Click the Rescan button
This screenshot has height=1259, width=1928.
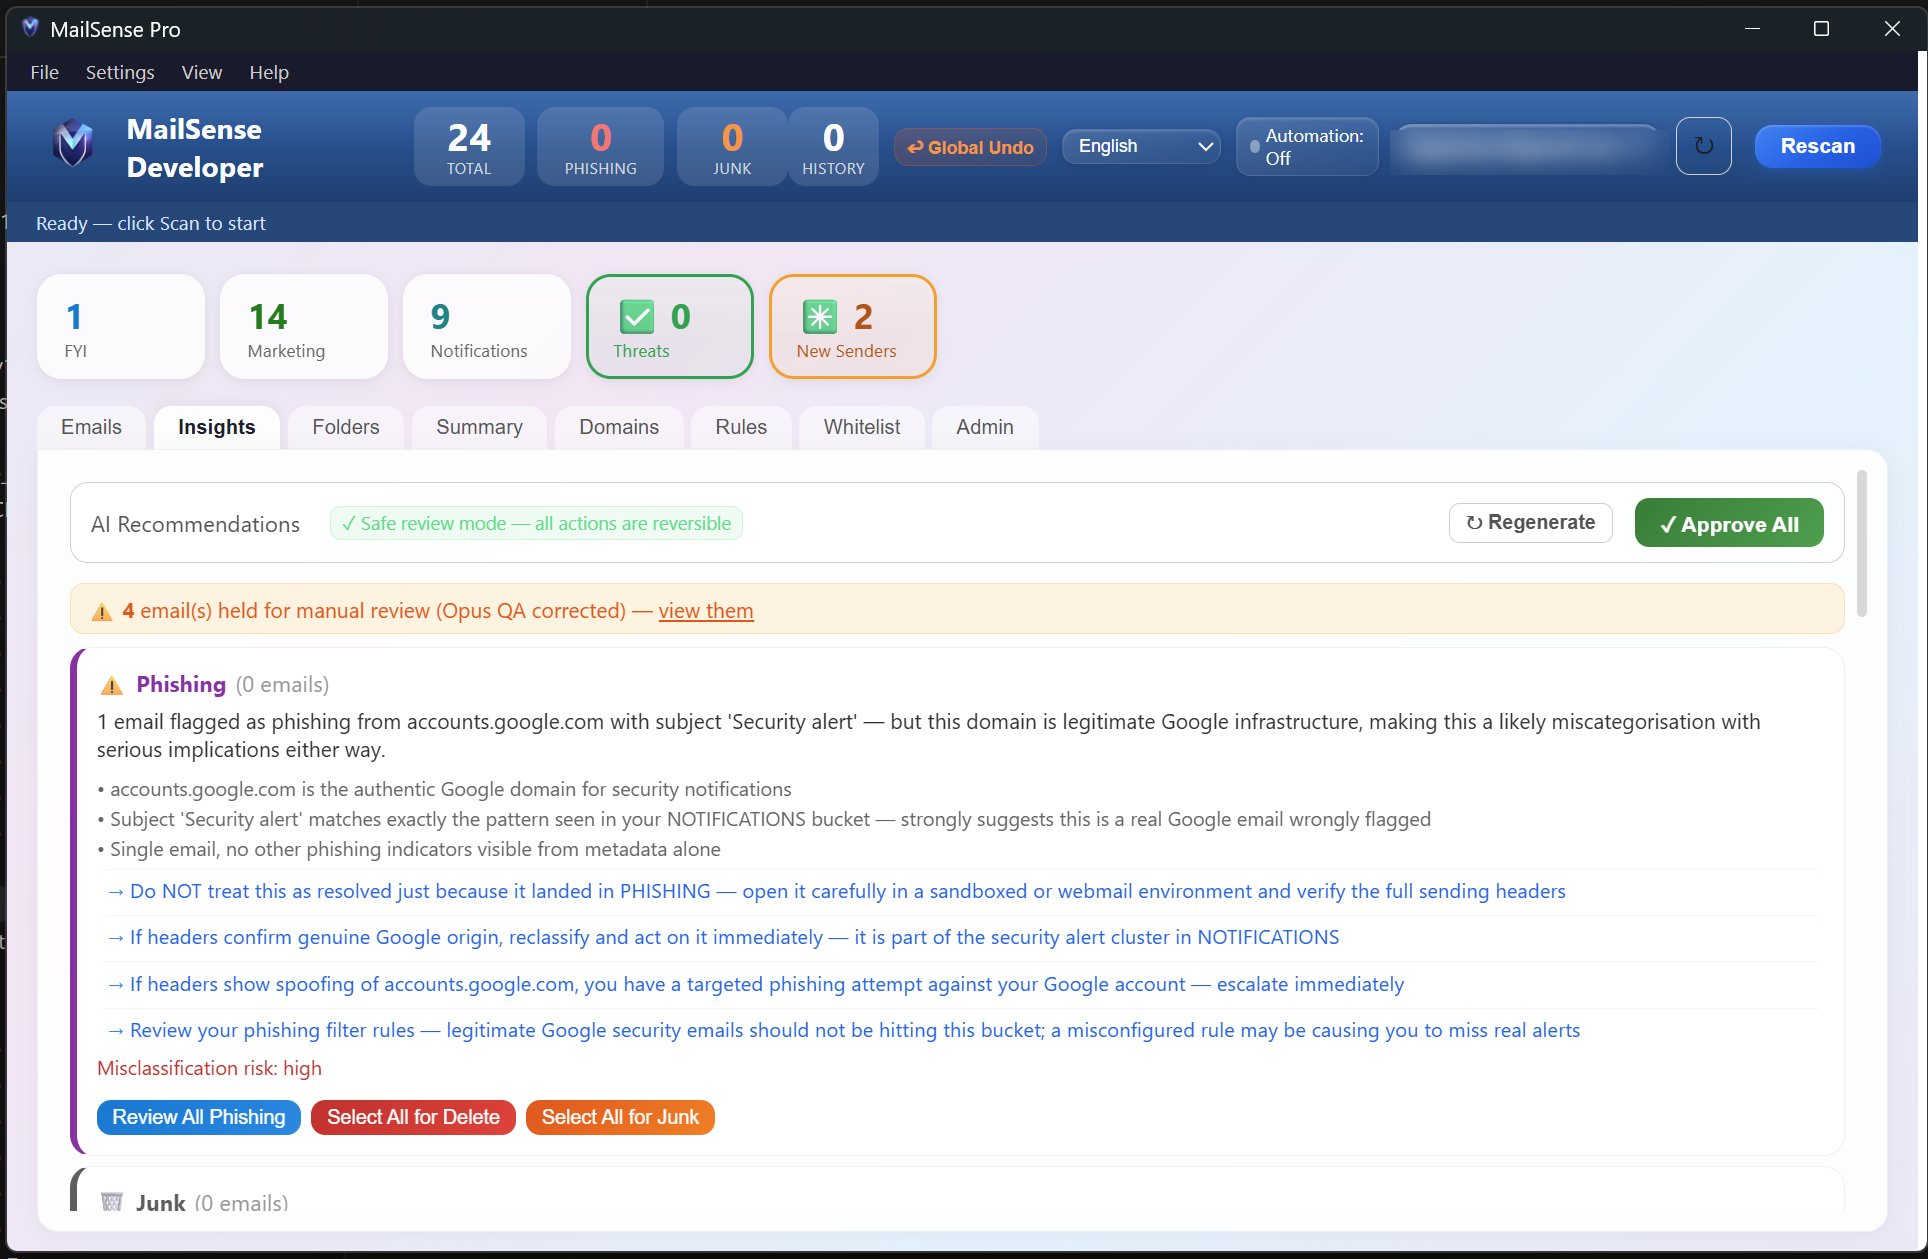click(1817, 146)
